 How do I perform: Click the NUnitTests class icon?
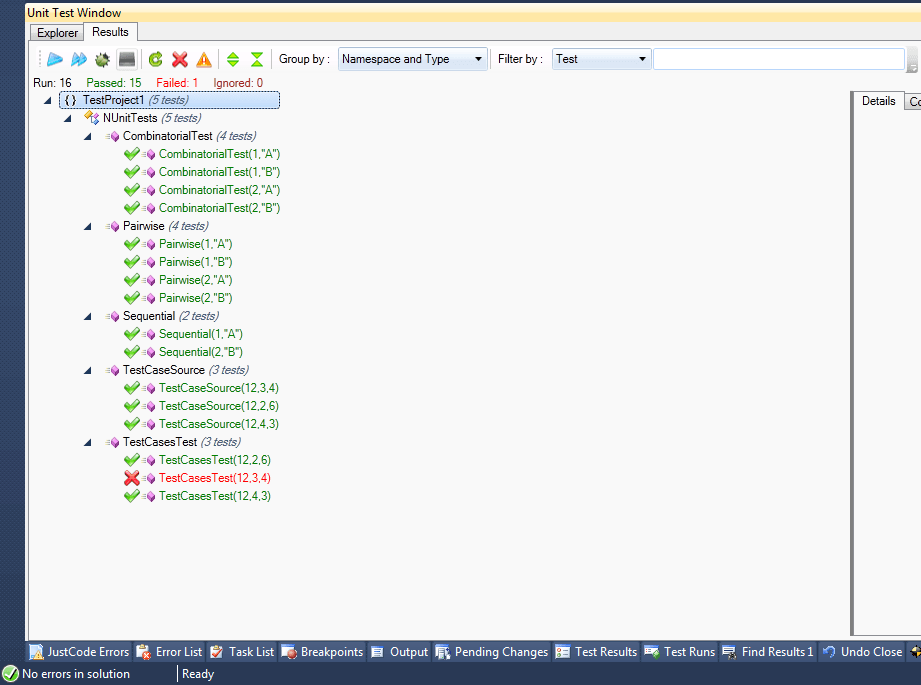(92, 117)
